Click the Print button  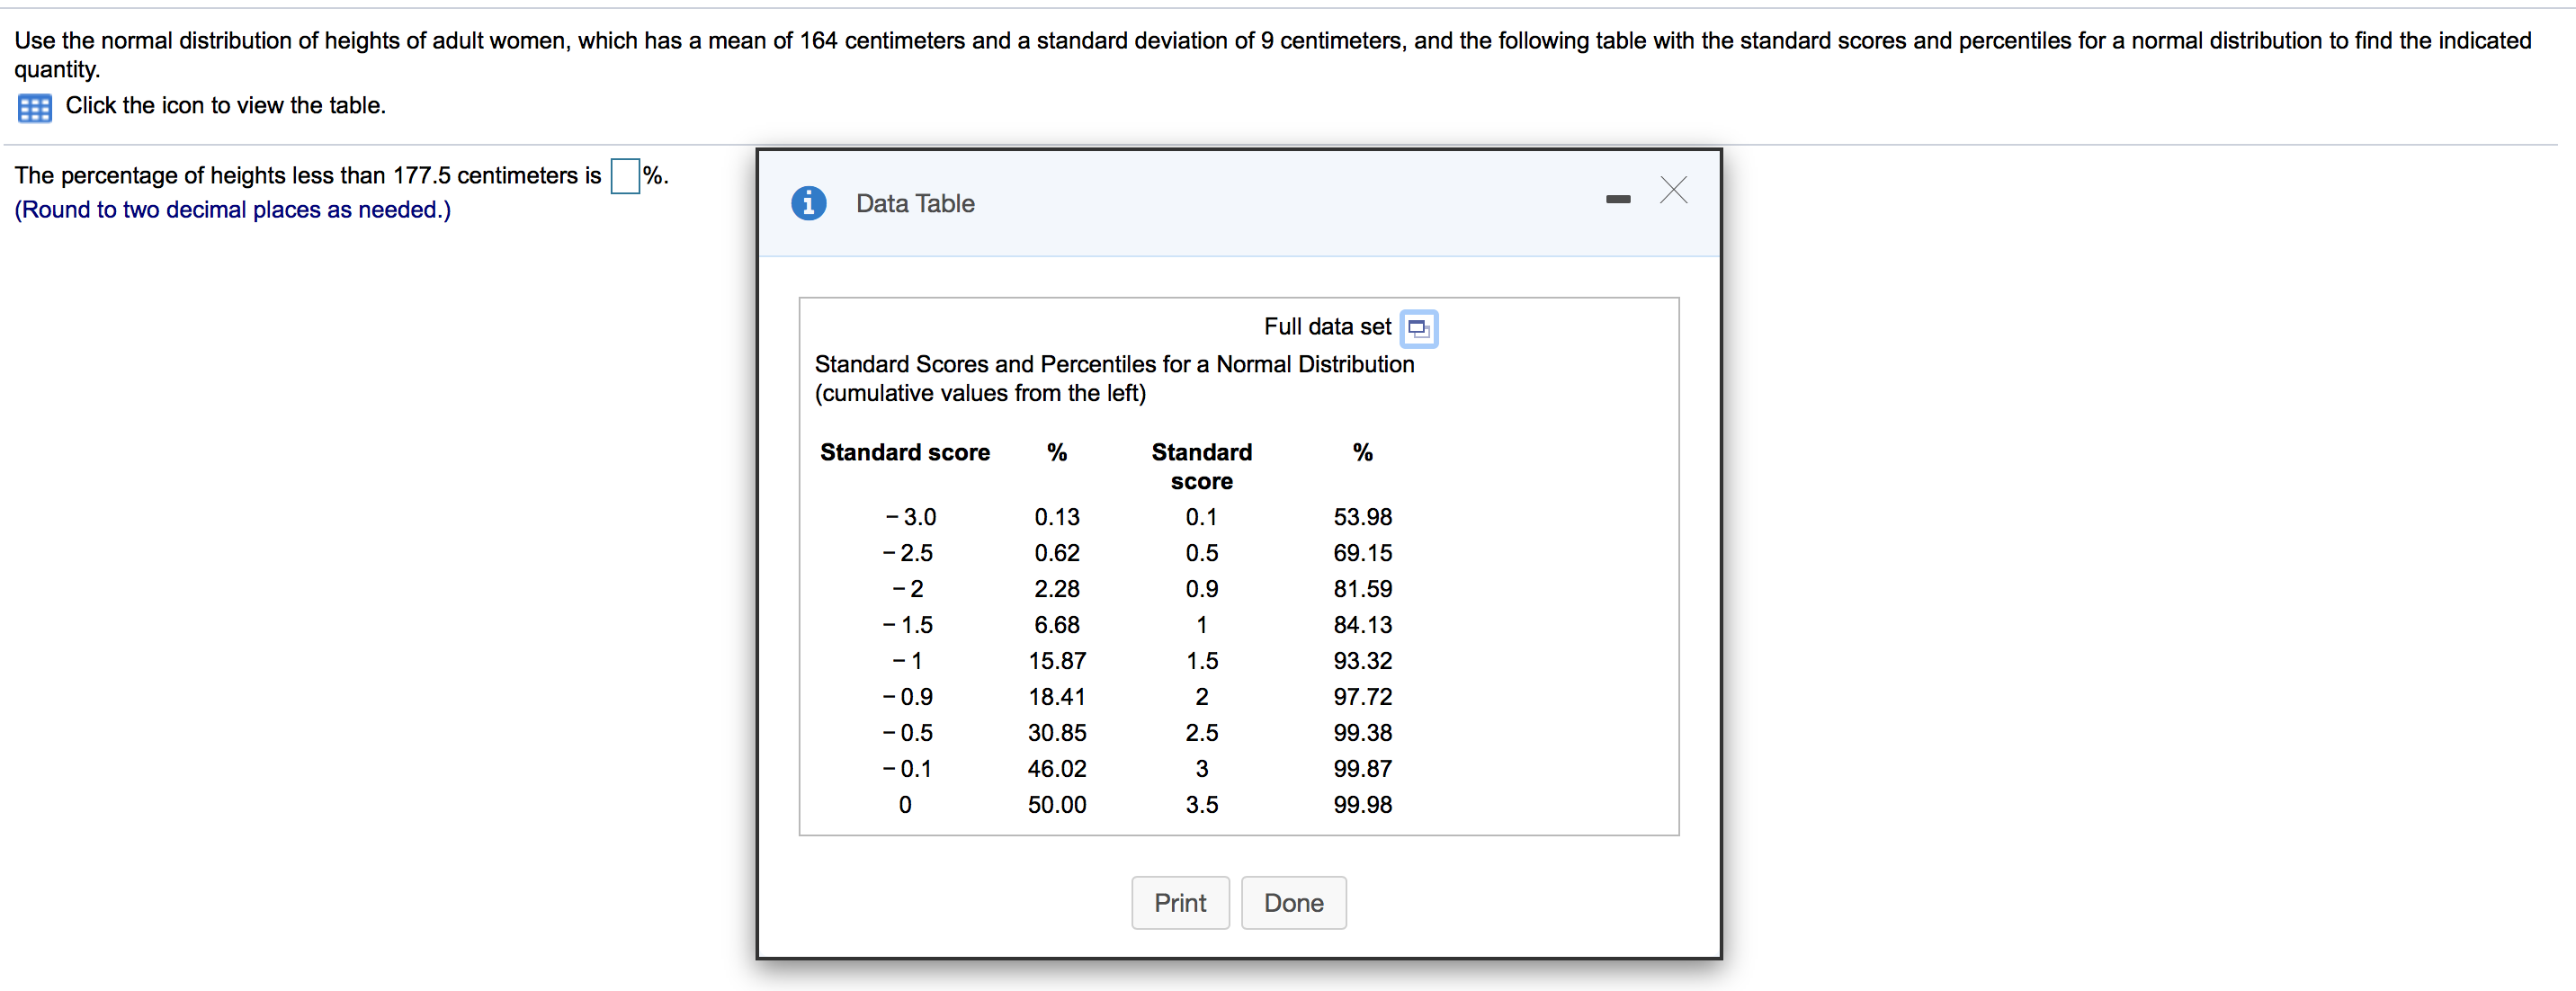(x=1179, y=902)
